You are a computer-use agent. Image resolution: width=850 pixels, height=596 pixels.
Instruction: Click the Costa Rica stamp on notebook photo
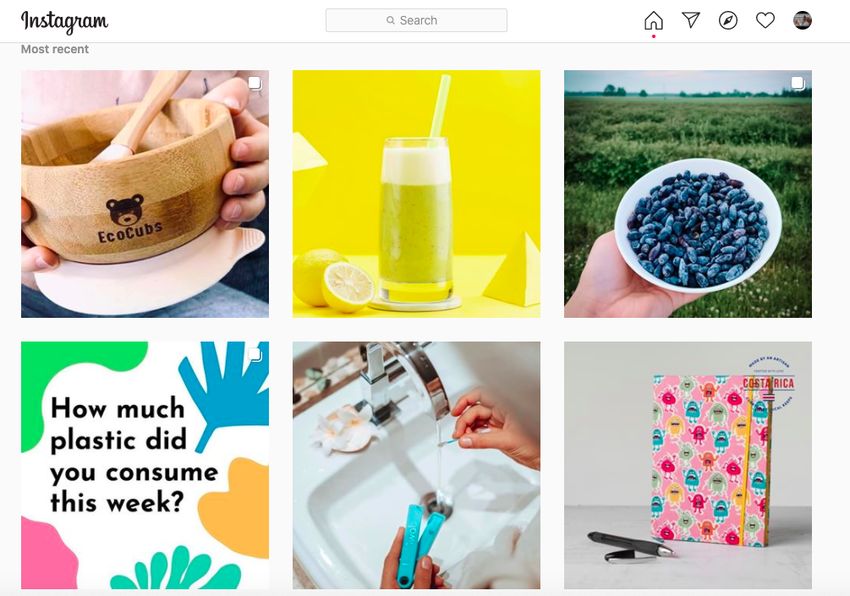[x=768, y=384]
